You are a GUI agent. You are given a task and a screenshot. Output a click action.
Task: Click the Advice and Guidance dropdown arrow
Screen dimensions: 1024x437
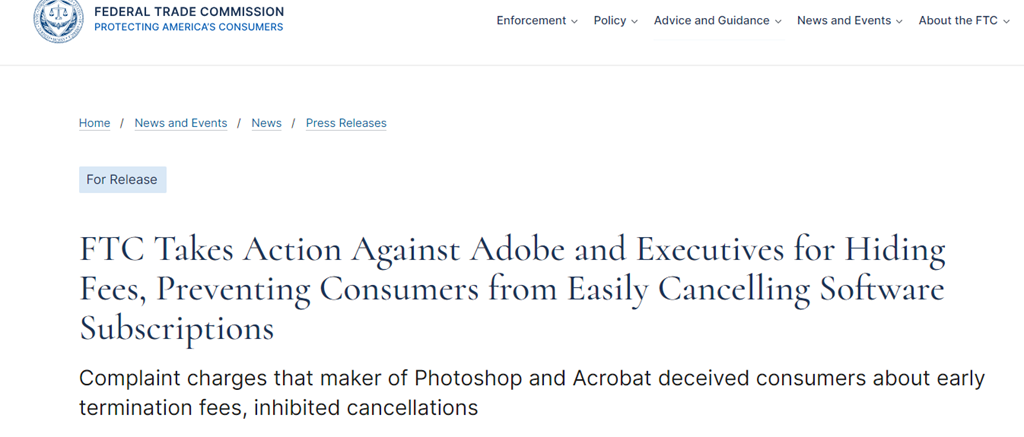(x=777, y=21)
